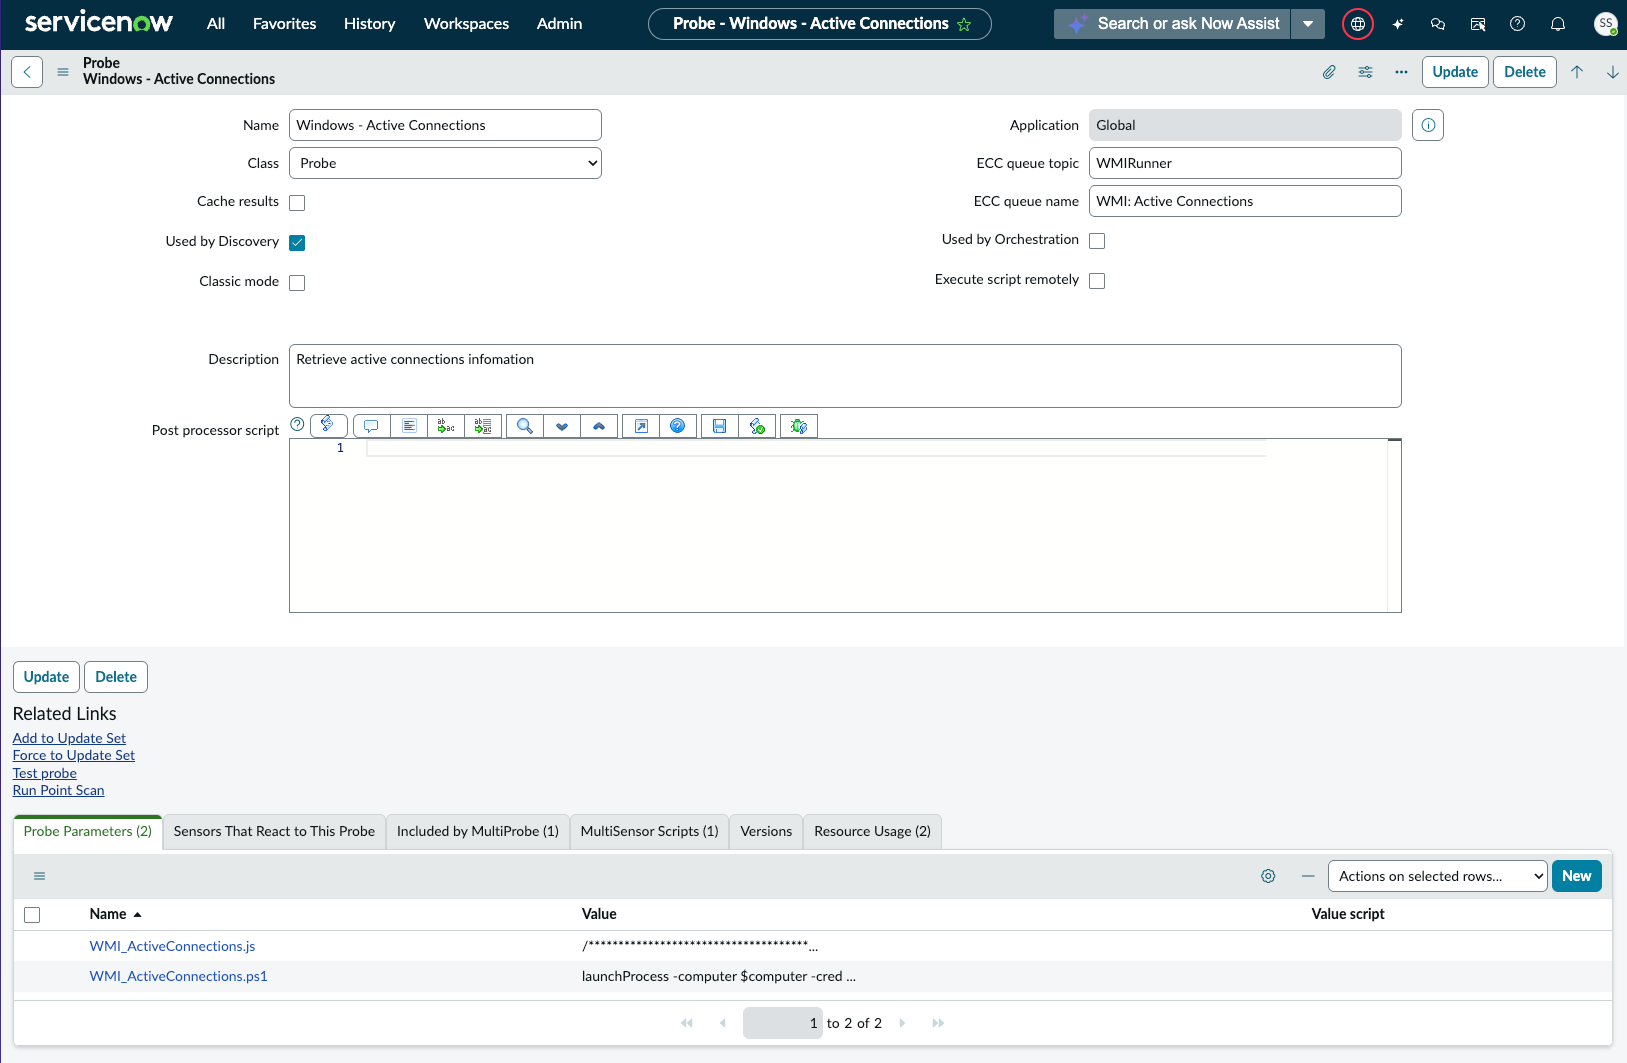The height and width of the screenshot is (1063, 1627).
Task: Click the blue editor help icon in the script toolbar
Action: point(678,426)
